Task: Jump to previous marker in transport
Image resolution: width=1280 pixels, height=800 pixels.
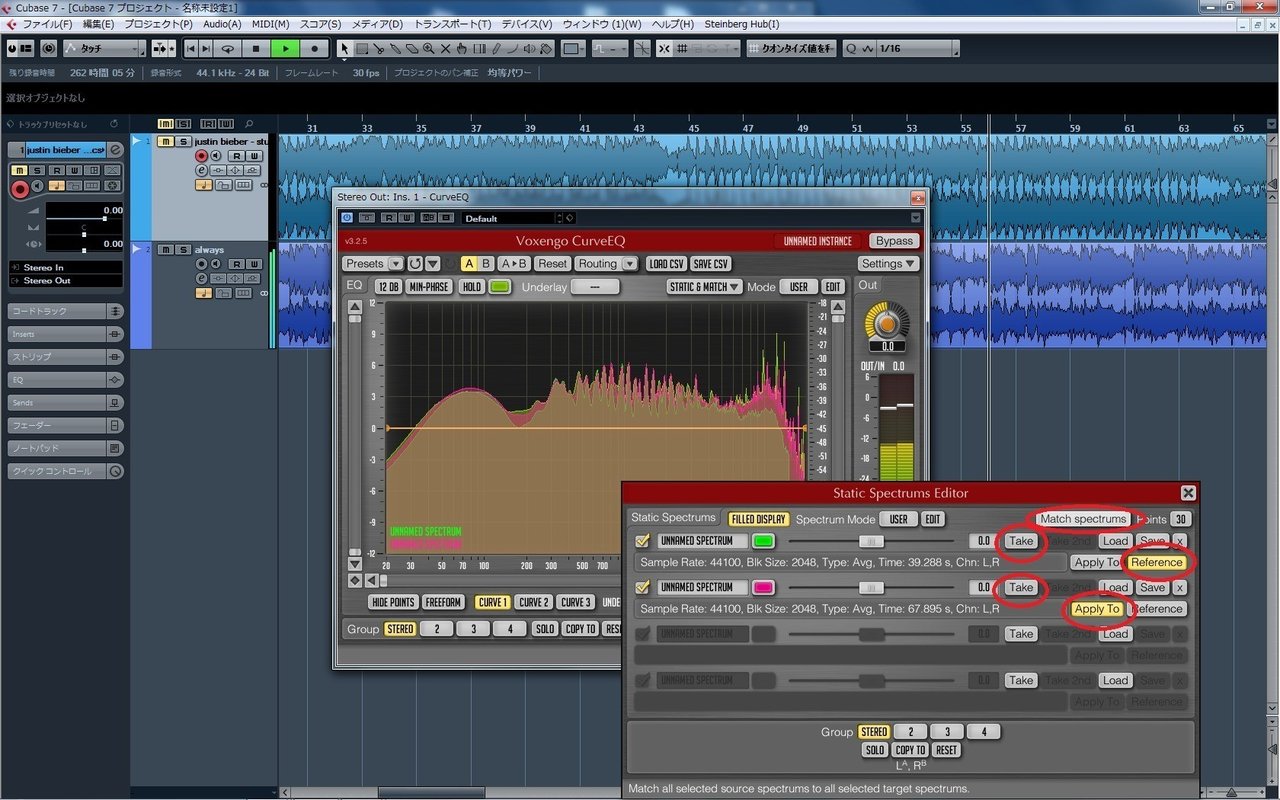Action: coord(190,48)
